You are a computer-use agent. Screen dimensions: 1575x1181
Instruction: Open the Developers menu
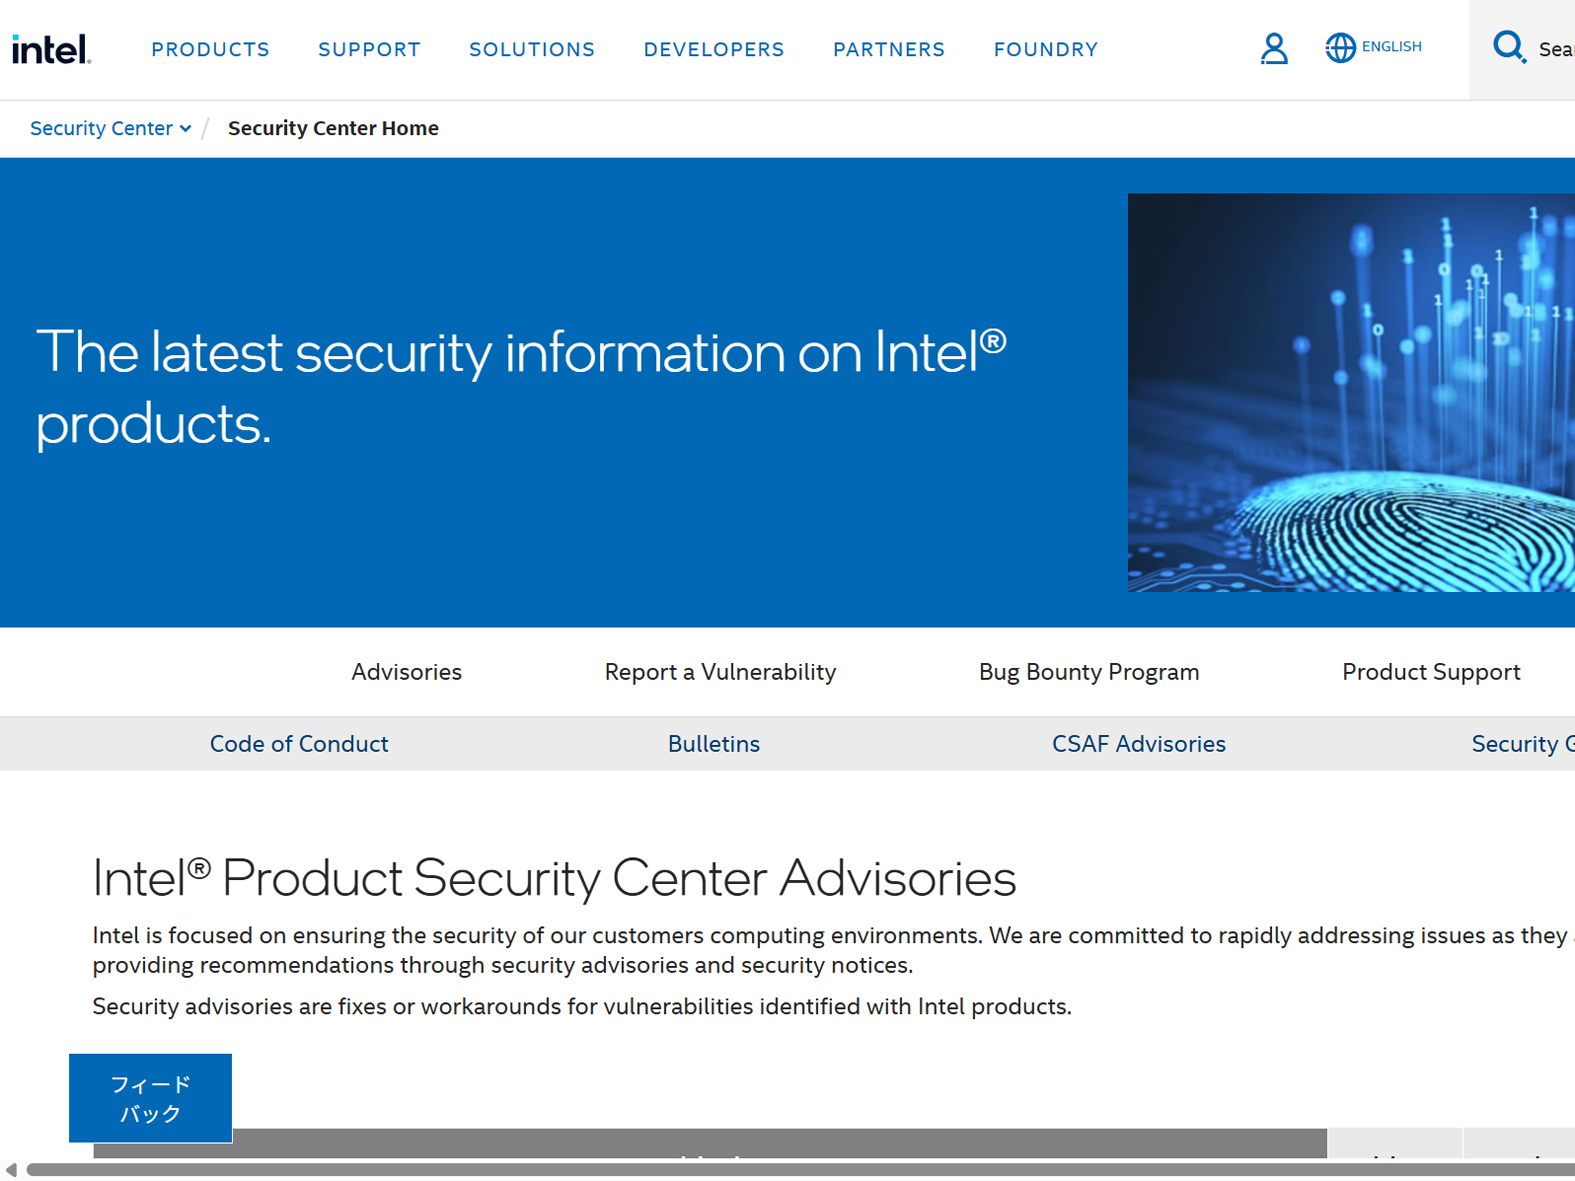(x=714, y=49)
